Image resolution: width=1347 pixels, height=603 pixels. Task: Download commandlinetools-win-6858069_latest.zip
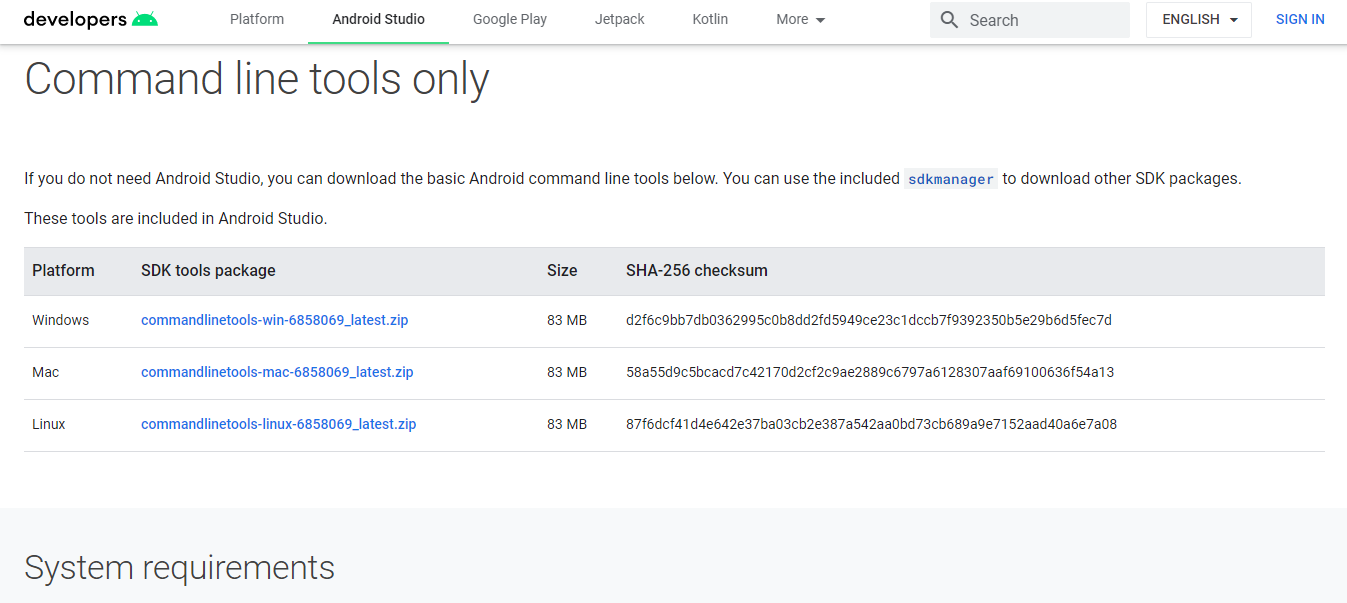coord(274,320)
